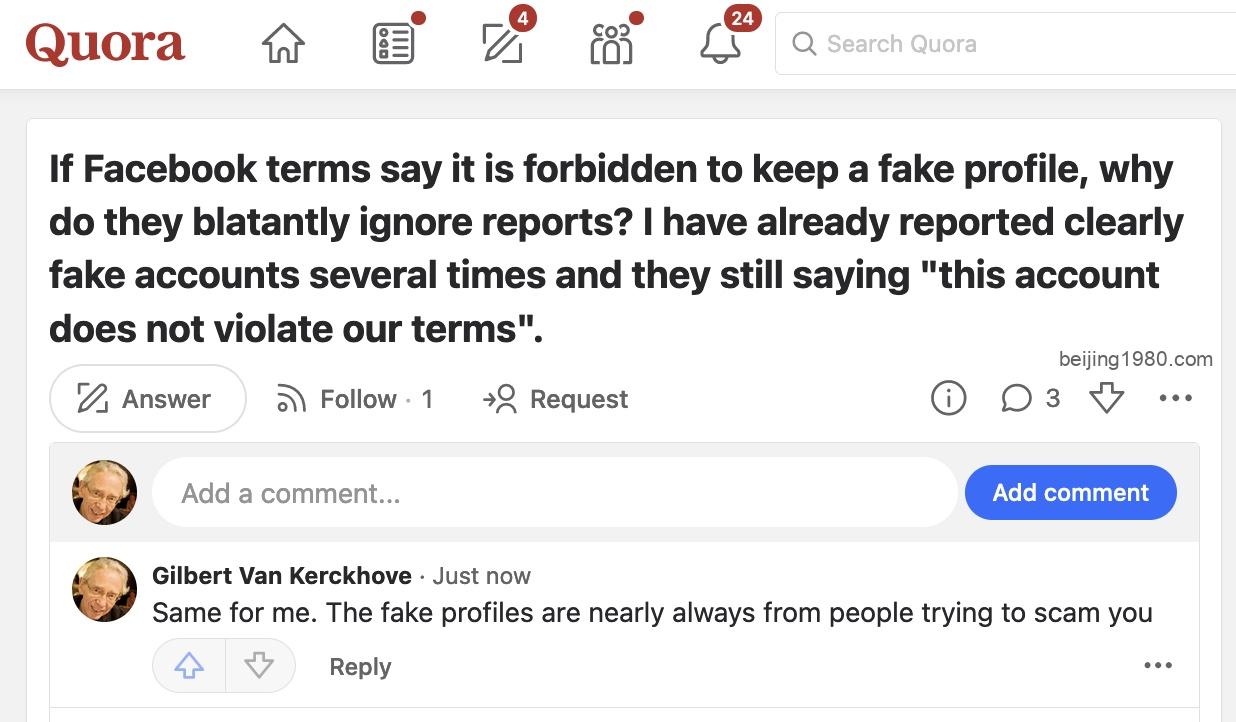
Task: Open the Answer pencil icon in navbar
Action: 502,44
